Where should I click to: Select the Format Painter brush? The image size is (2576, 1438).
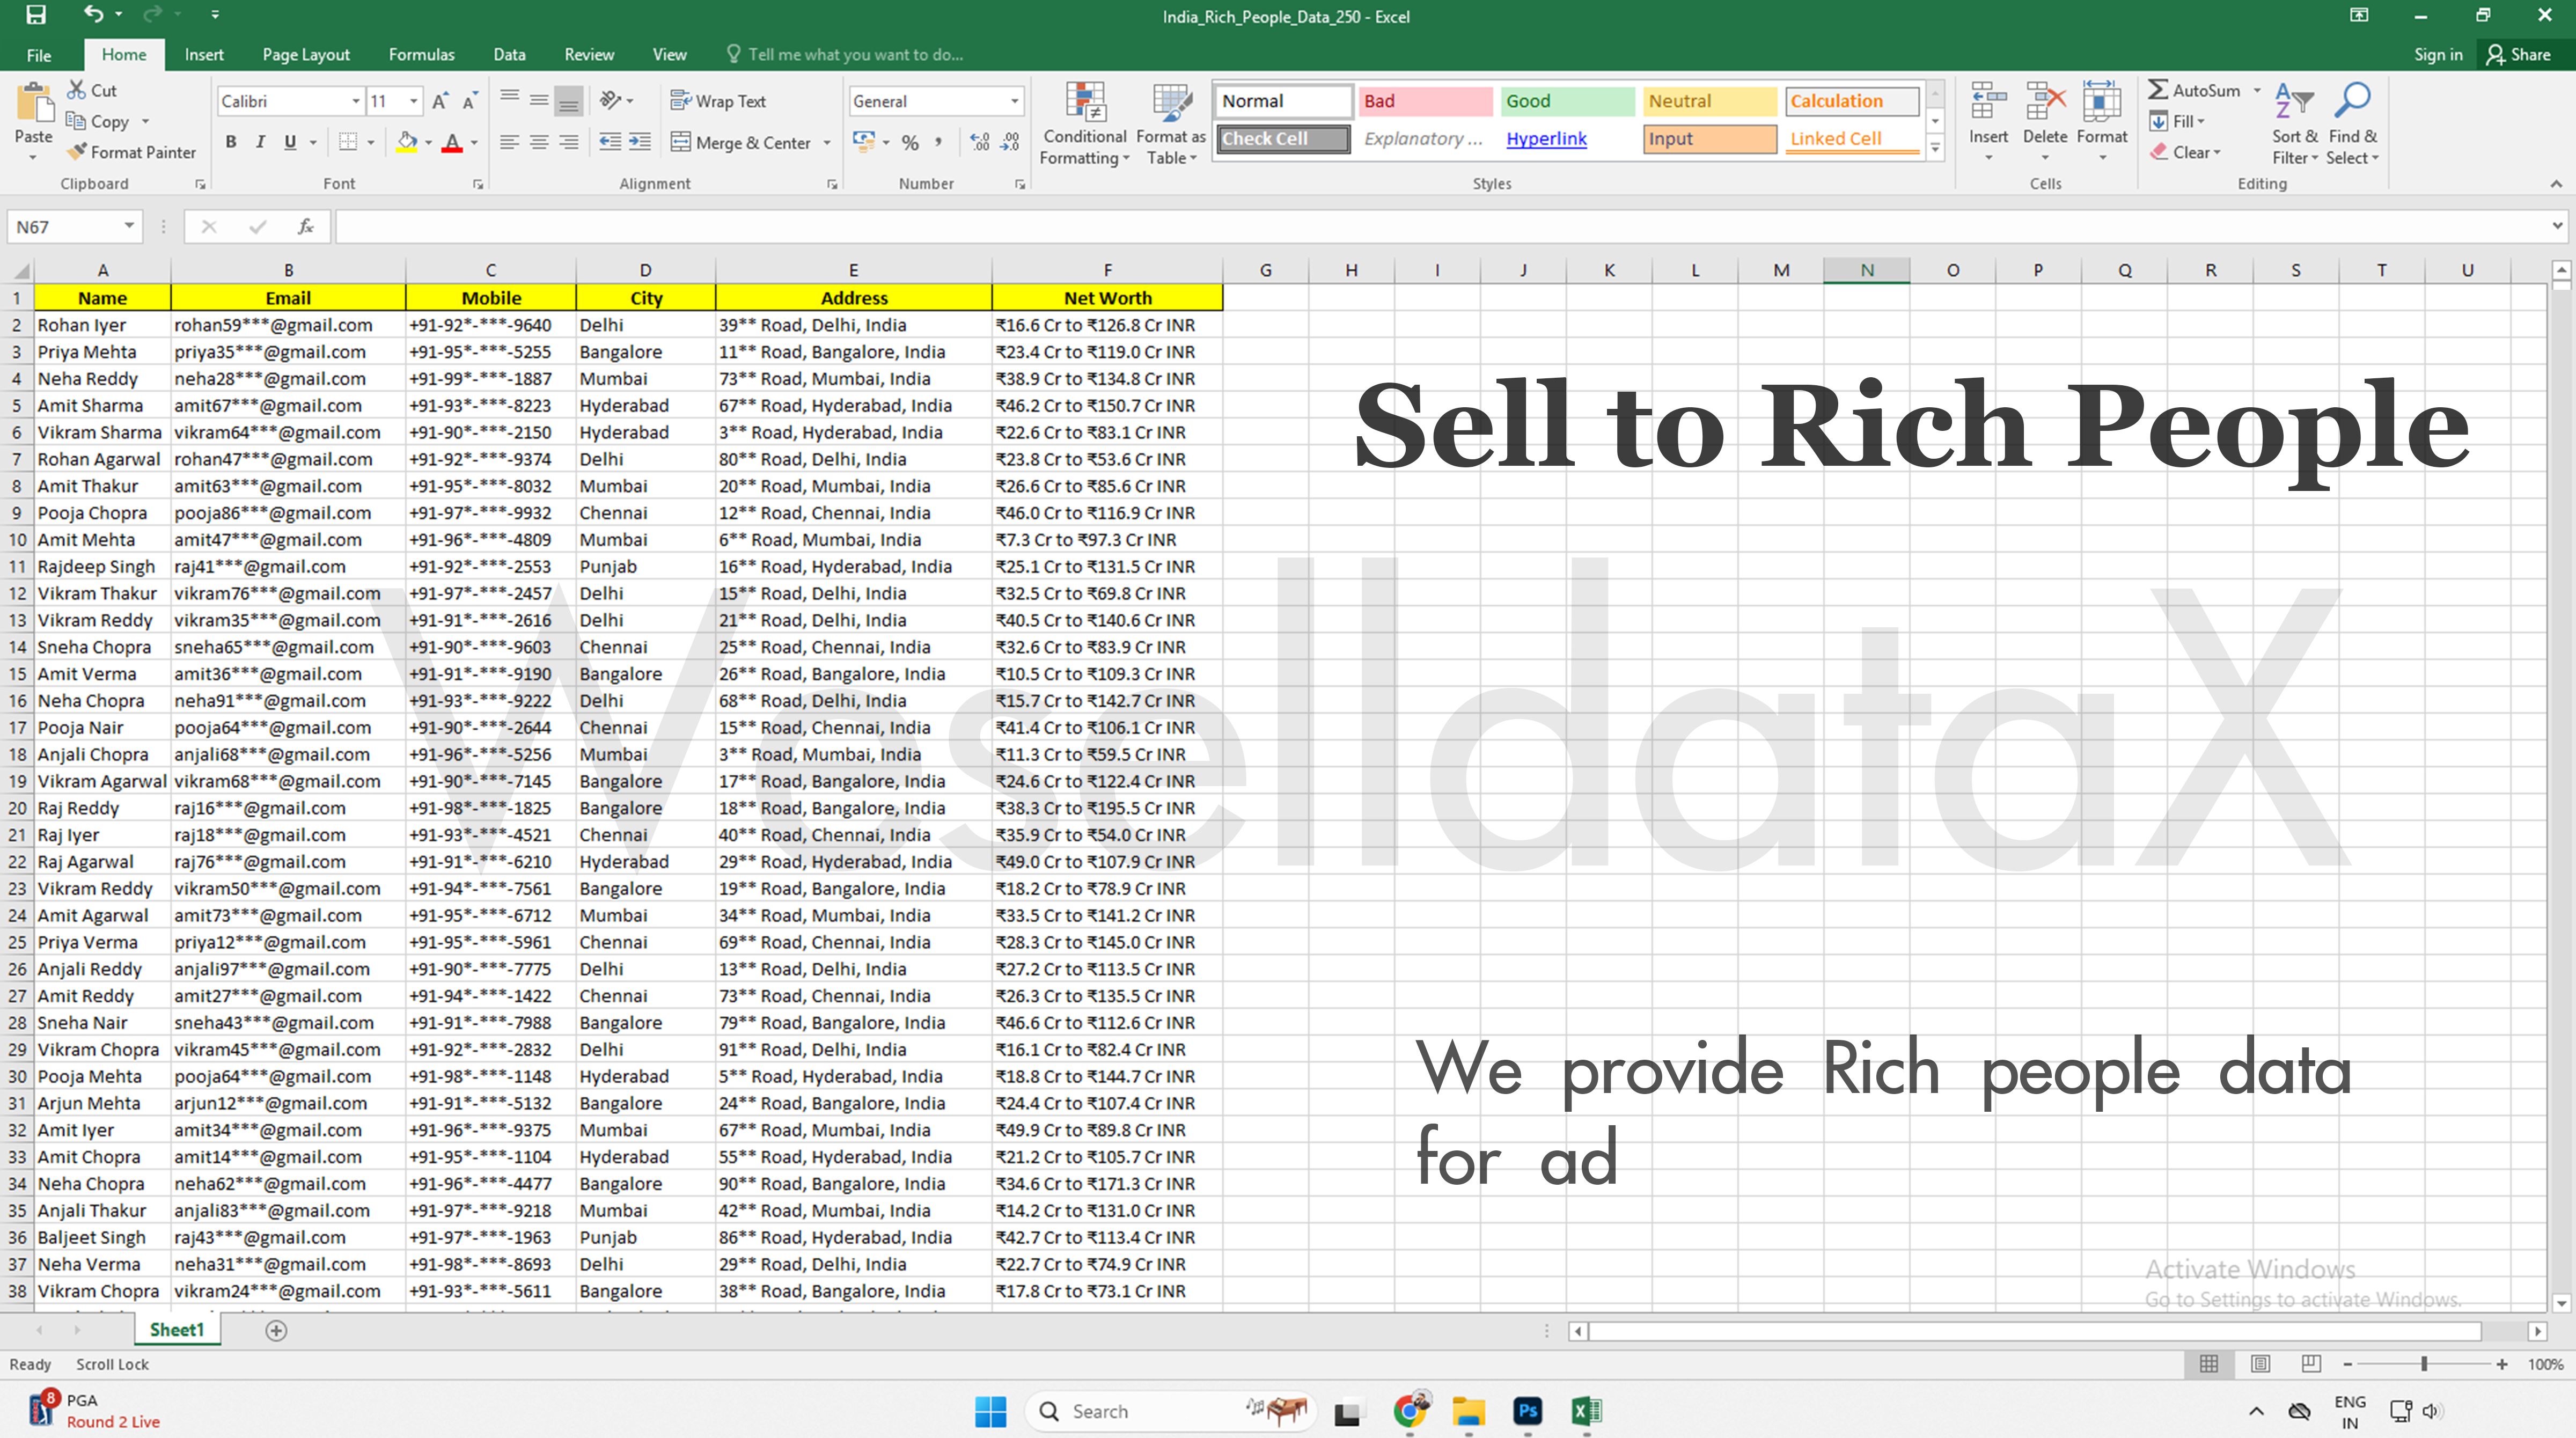point(77,152)
